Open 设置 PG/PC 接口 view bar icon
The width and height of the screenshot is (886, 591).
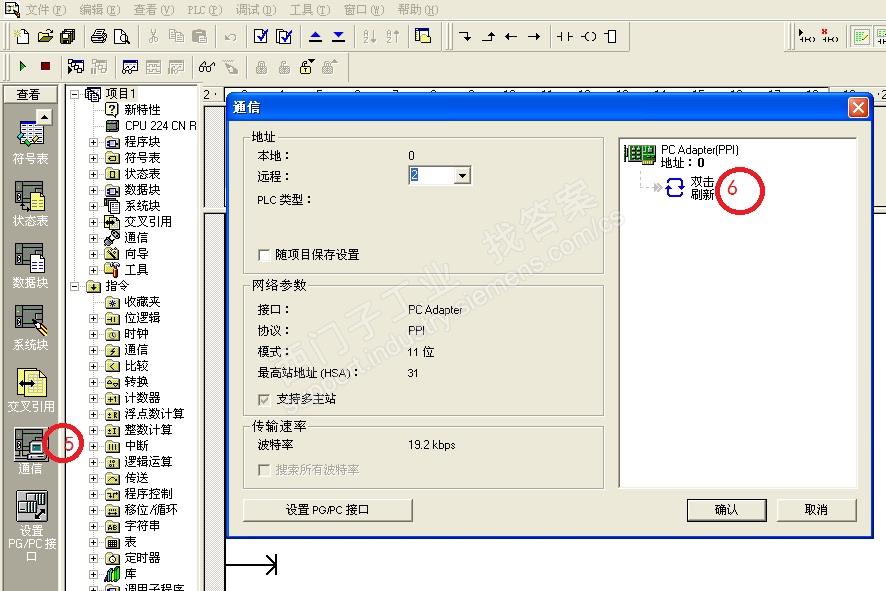point(32,527)
